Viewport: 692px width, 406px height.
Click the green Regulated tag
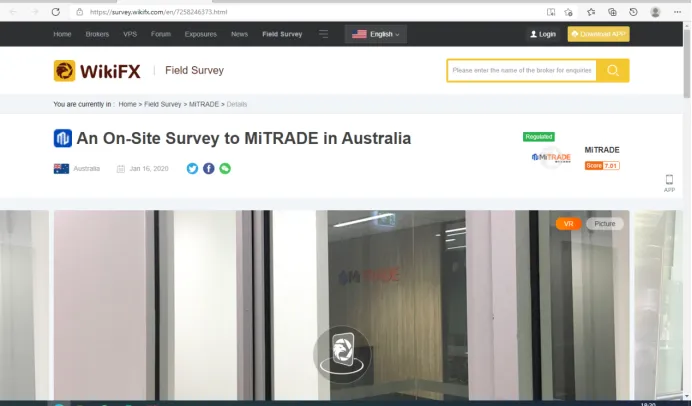[x=539, y=137]
